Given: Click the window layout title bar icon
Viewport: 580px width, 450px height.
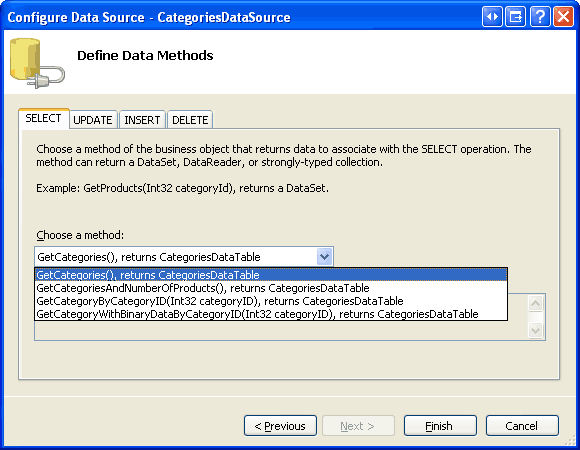Looking at the screenshot, I should click(516, 17).
